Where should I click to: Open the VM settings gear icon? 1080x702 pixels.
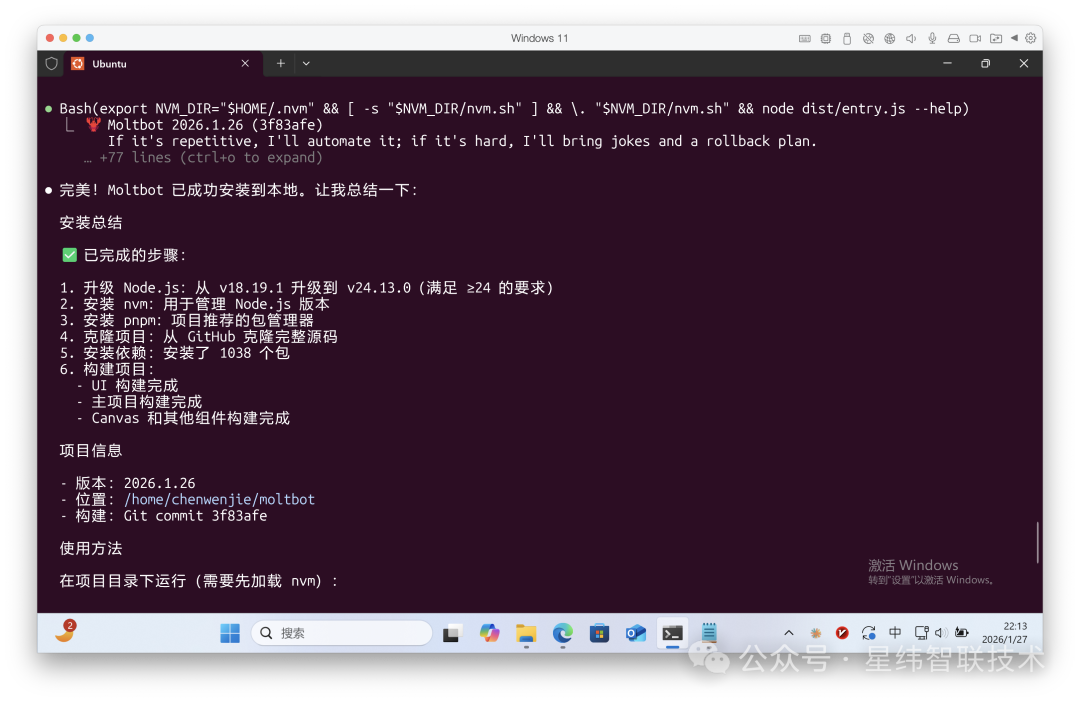click(x=1031, y=38)
